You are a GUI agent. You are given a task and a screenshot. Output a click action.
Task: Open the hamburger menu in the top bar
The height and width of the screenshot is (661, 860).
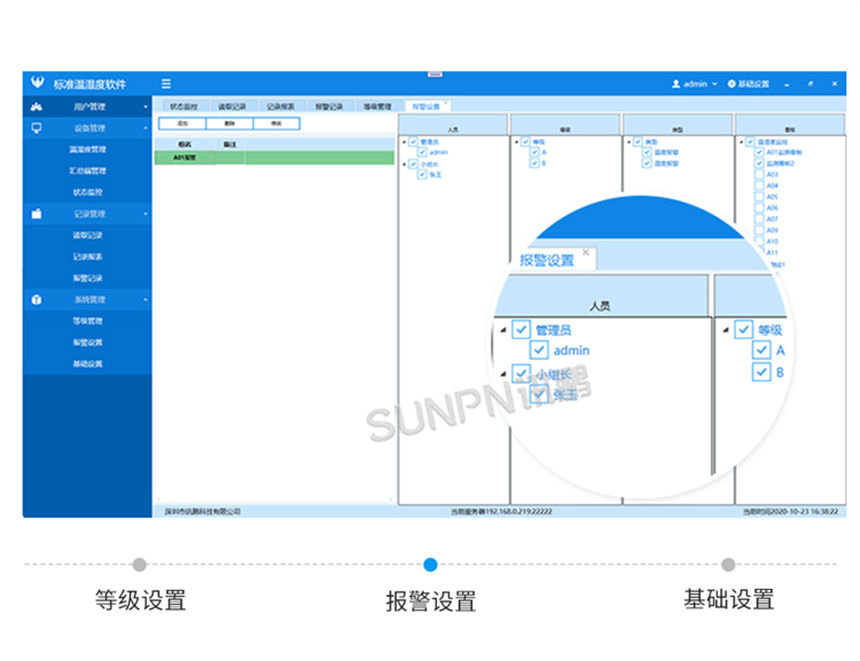point(167,84)
